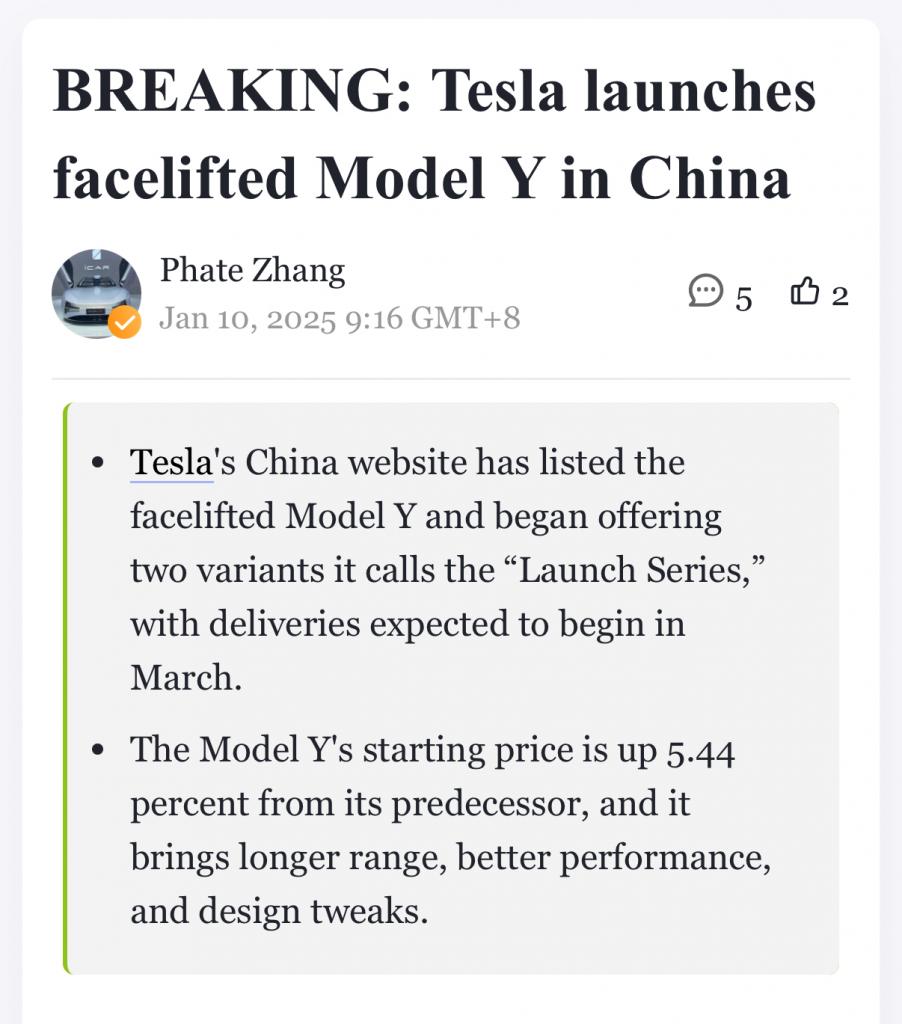Select the second summary bullet dot

pyautogui.click(x=97, y=751)
